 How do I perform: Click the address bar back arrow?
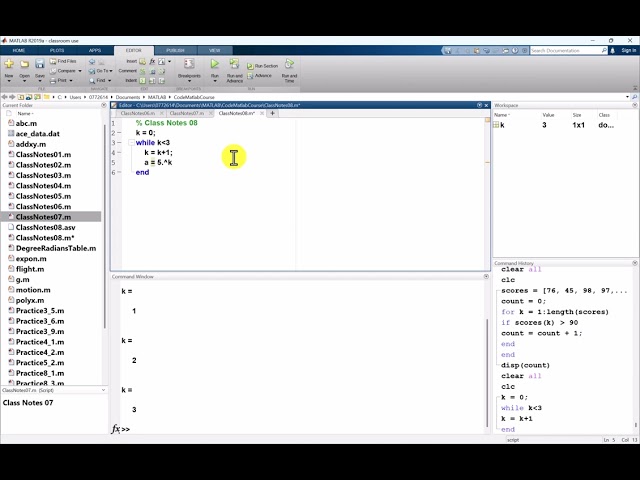pyautogui.click(x=4, y=97)
